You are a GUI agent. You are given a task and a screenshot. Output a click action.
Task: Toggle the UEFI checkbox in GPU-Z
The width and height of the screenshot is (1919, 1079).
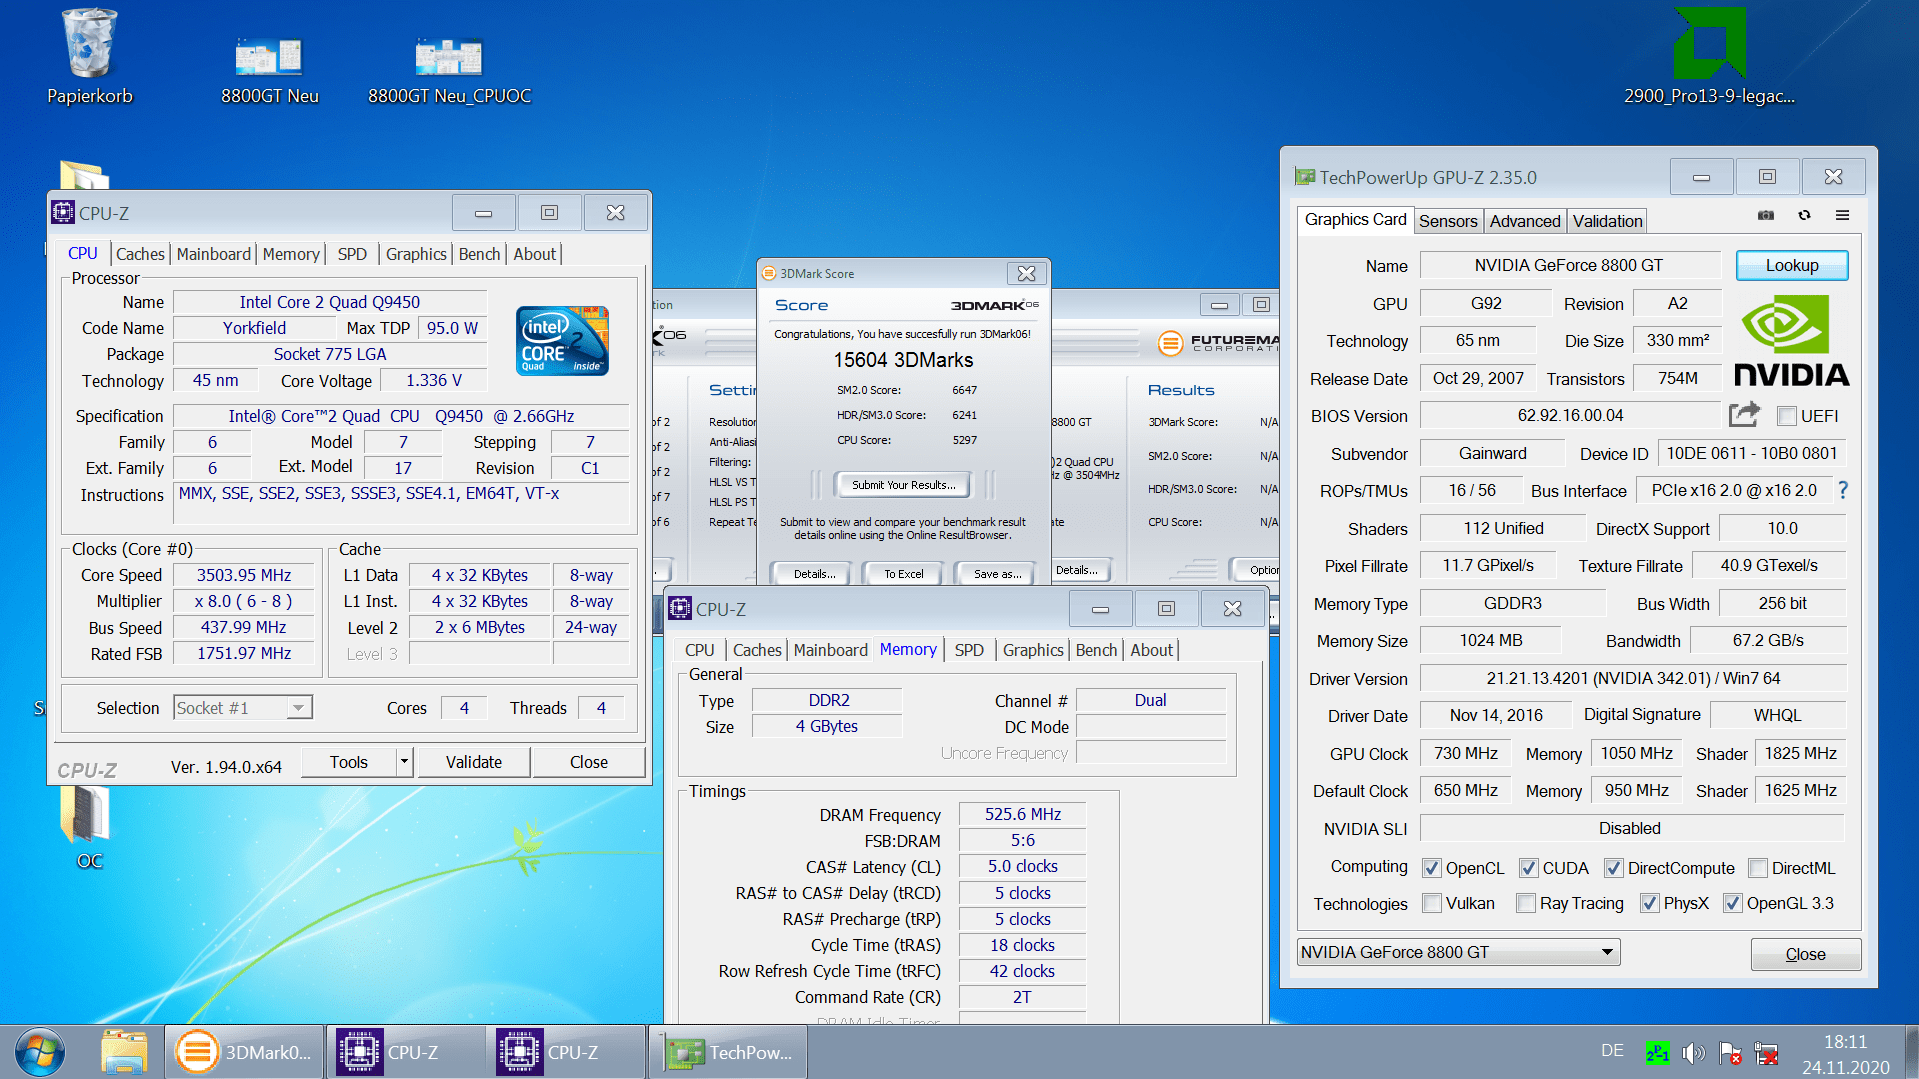[x=1786, y=416]
